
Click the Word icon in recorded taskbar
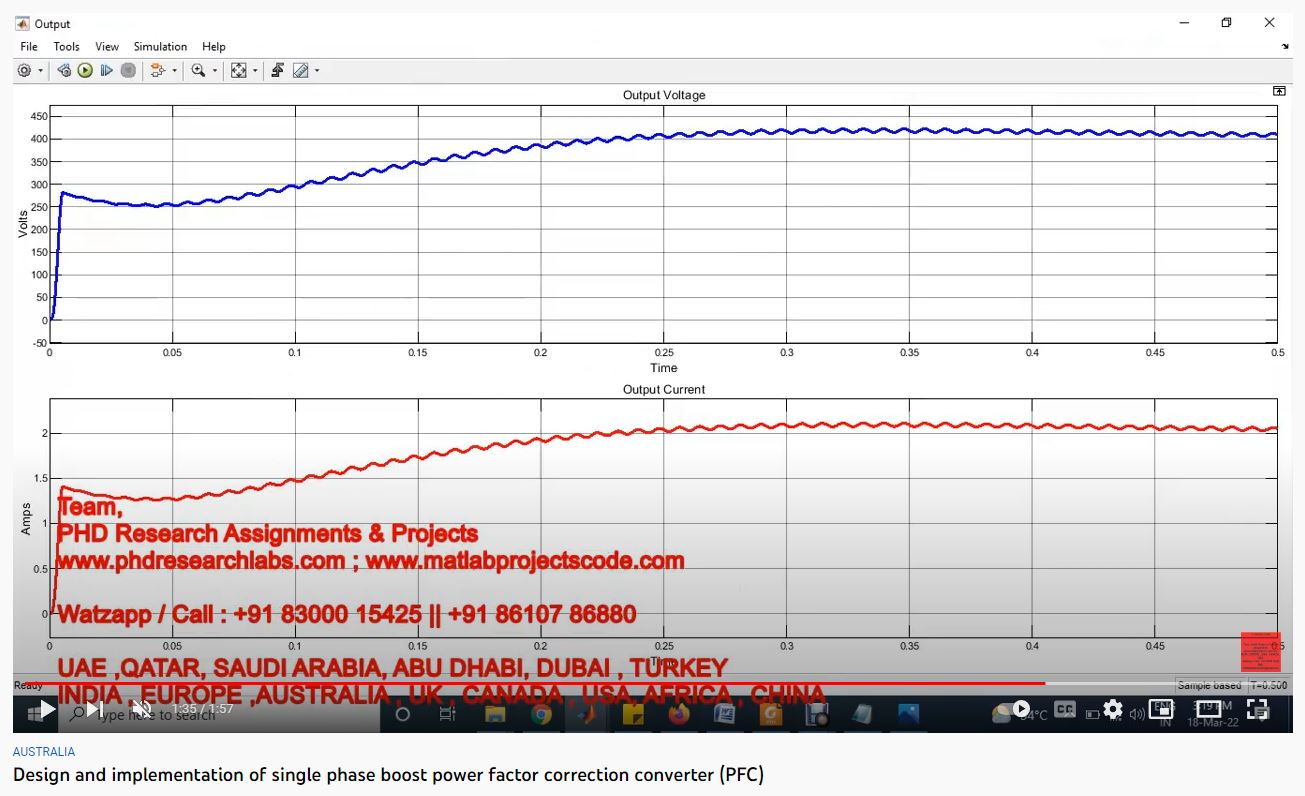pyautogui.click(x=725, y=714)
